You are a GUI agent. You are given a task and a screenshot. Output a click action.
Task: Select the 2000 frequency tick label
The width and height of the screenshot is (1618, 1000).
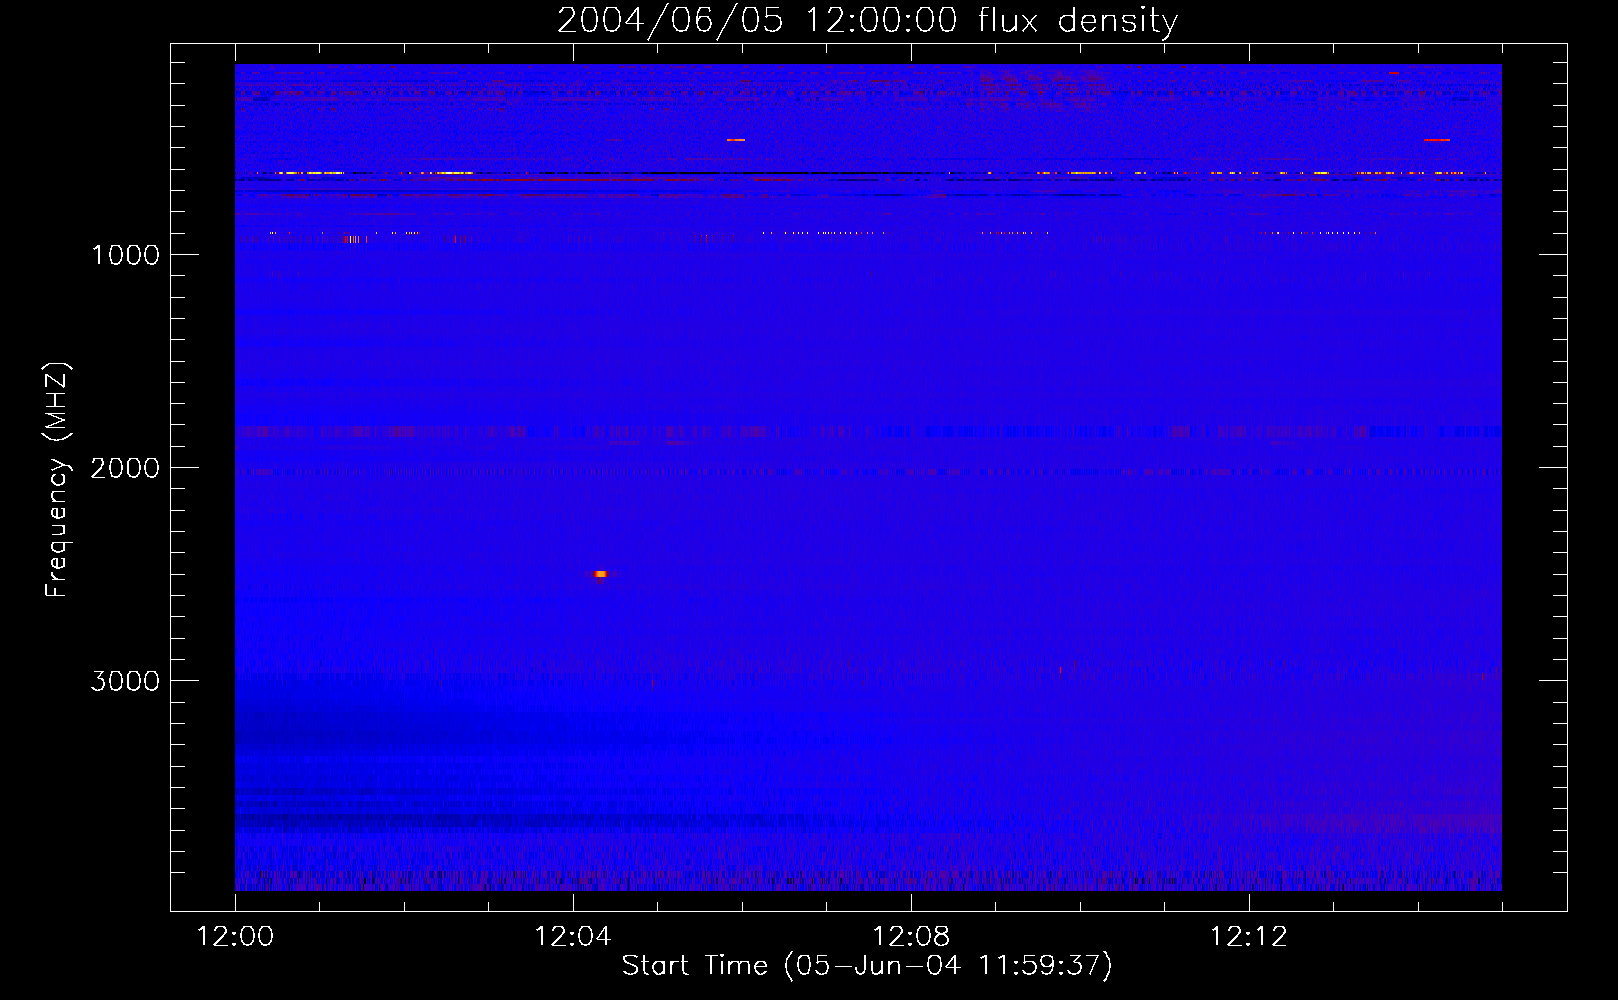tap(125, 468)
